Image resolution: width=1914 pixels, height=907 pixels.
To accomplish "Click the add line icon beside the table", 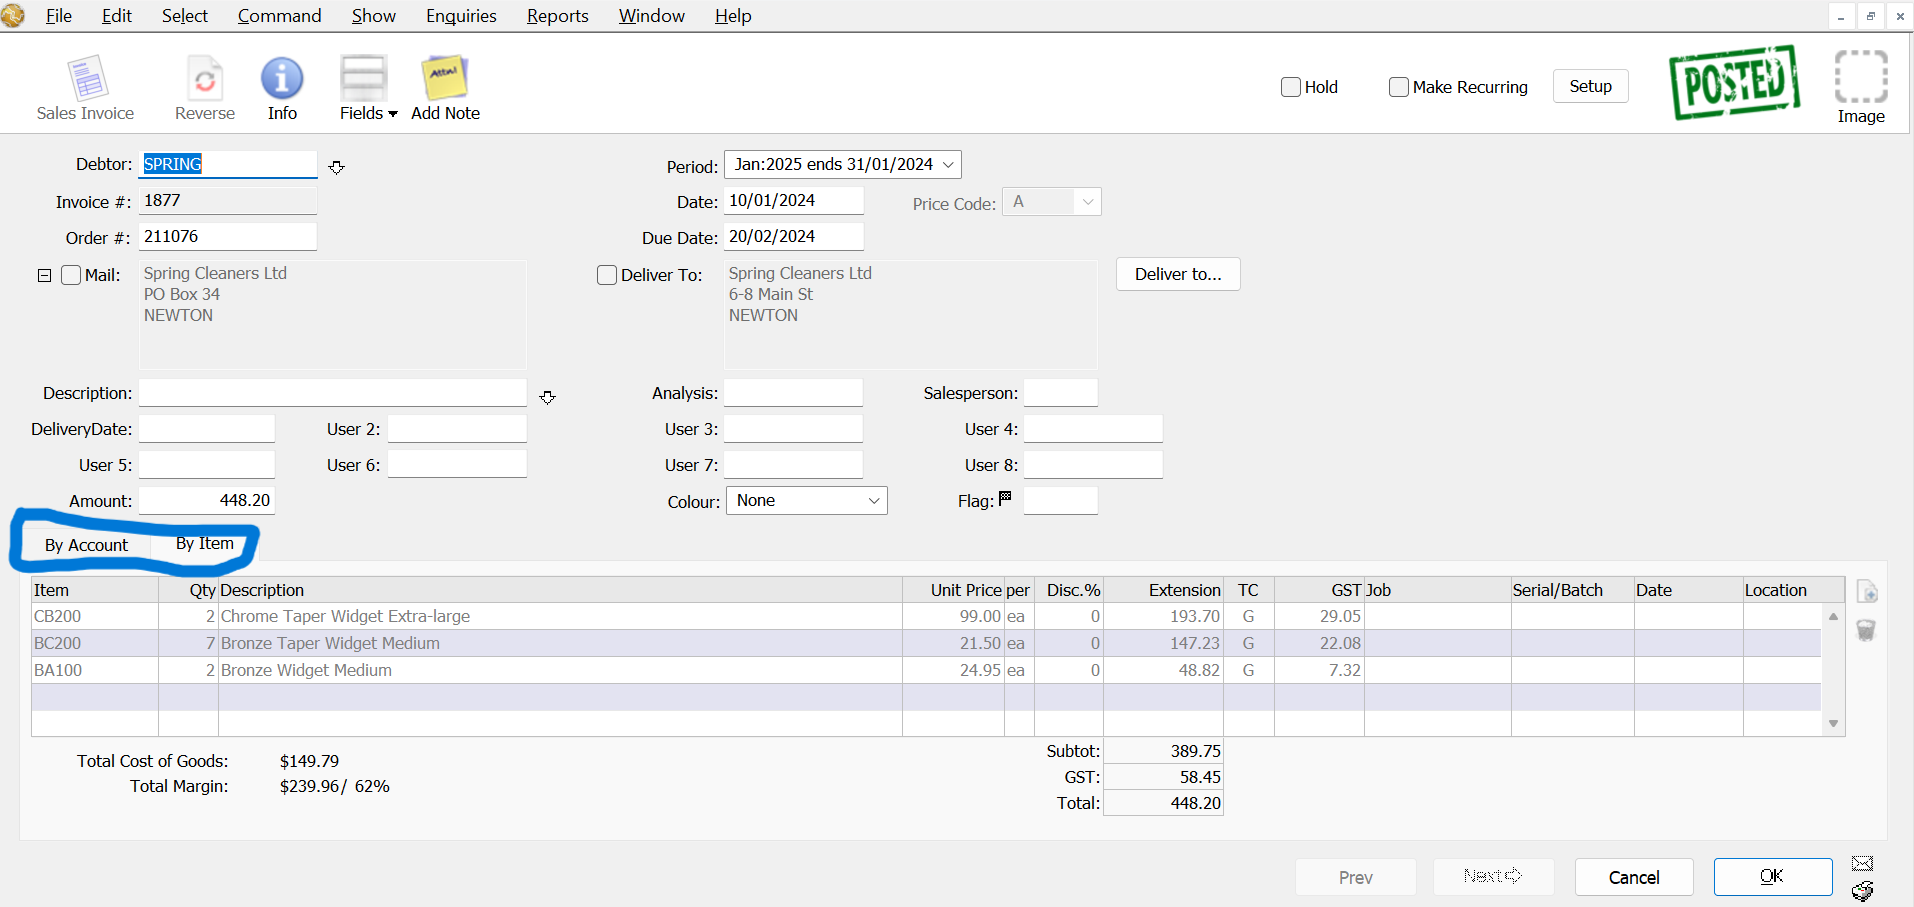I will pos(1867,592).
